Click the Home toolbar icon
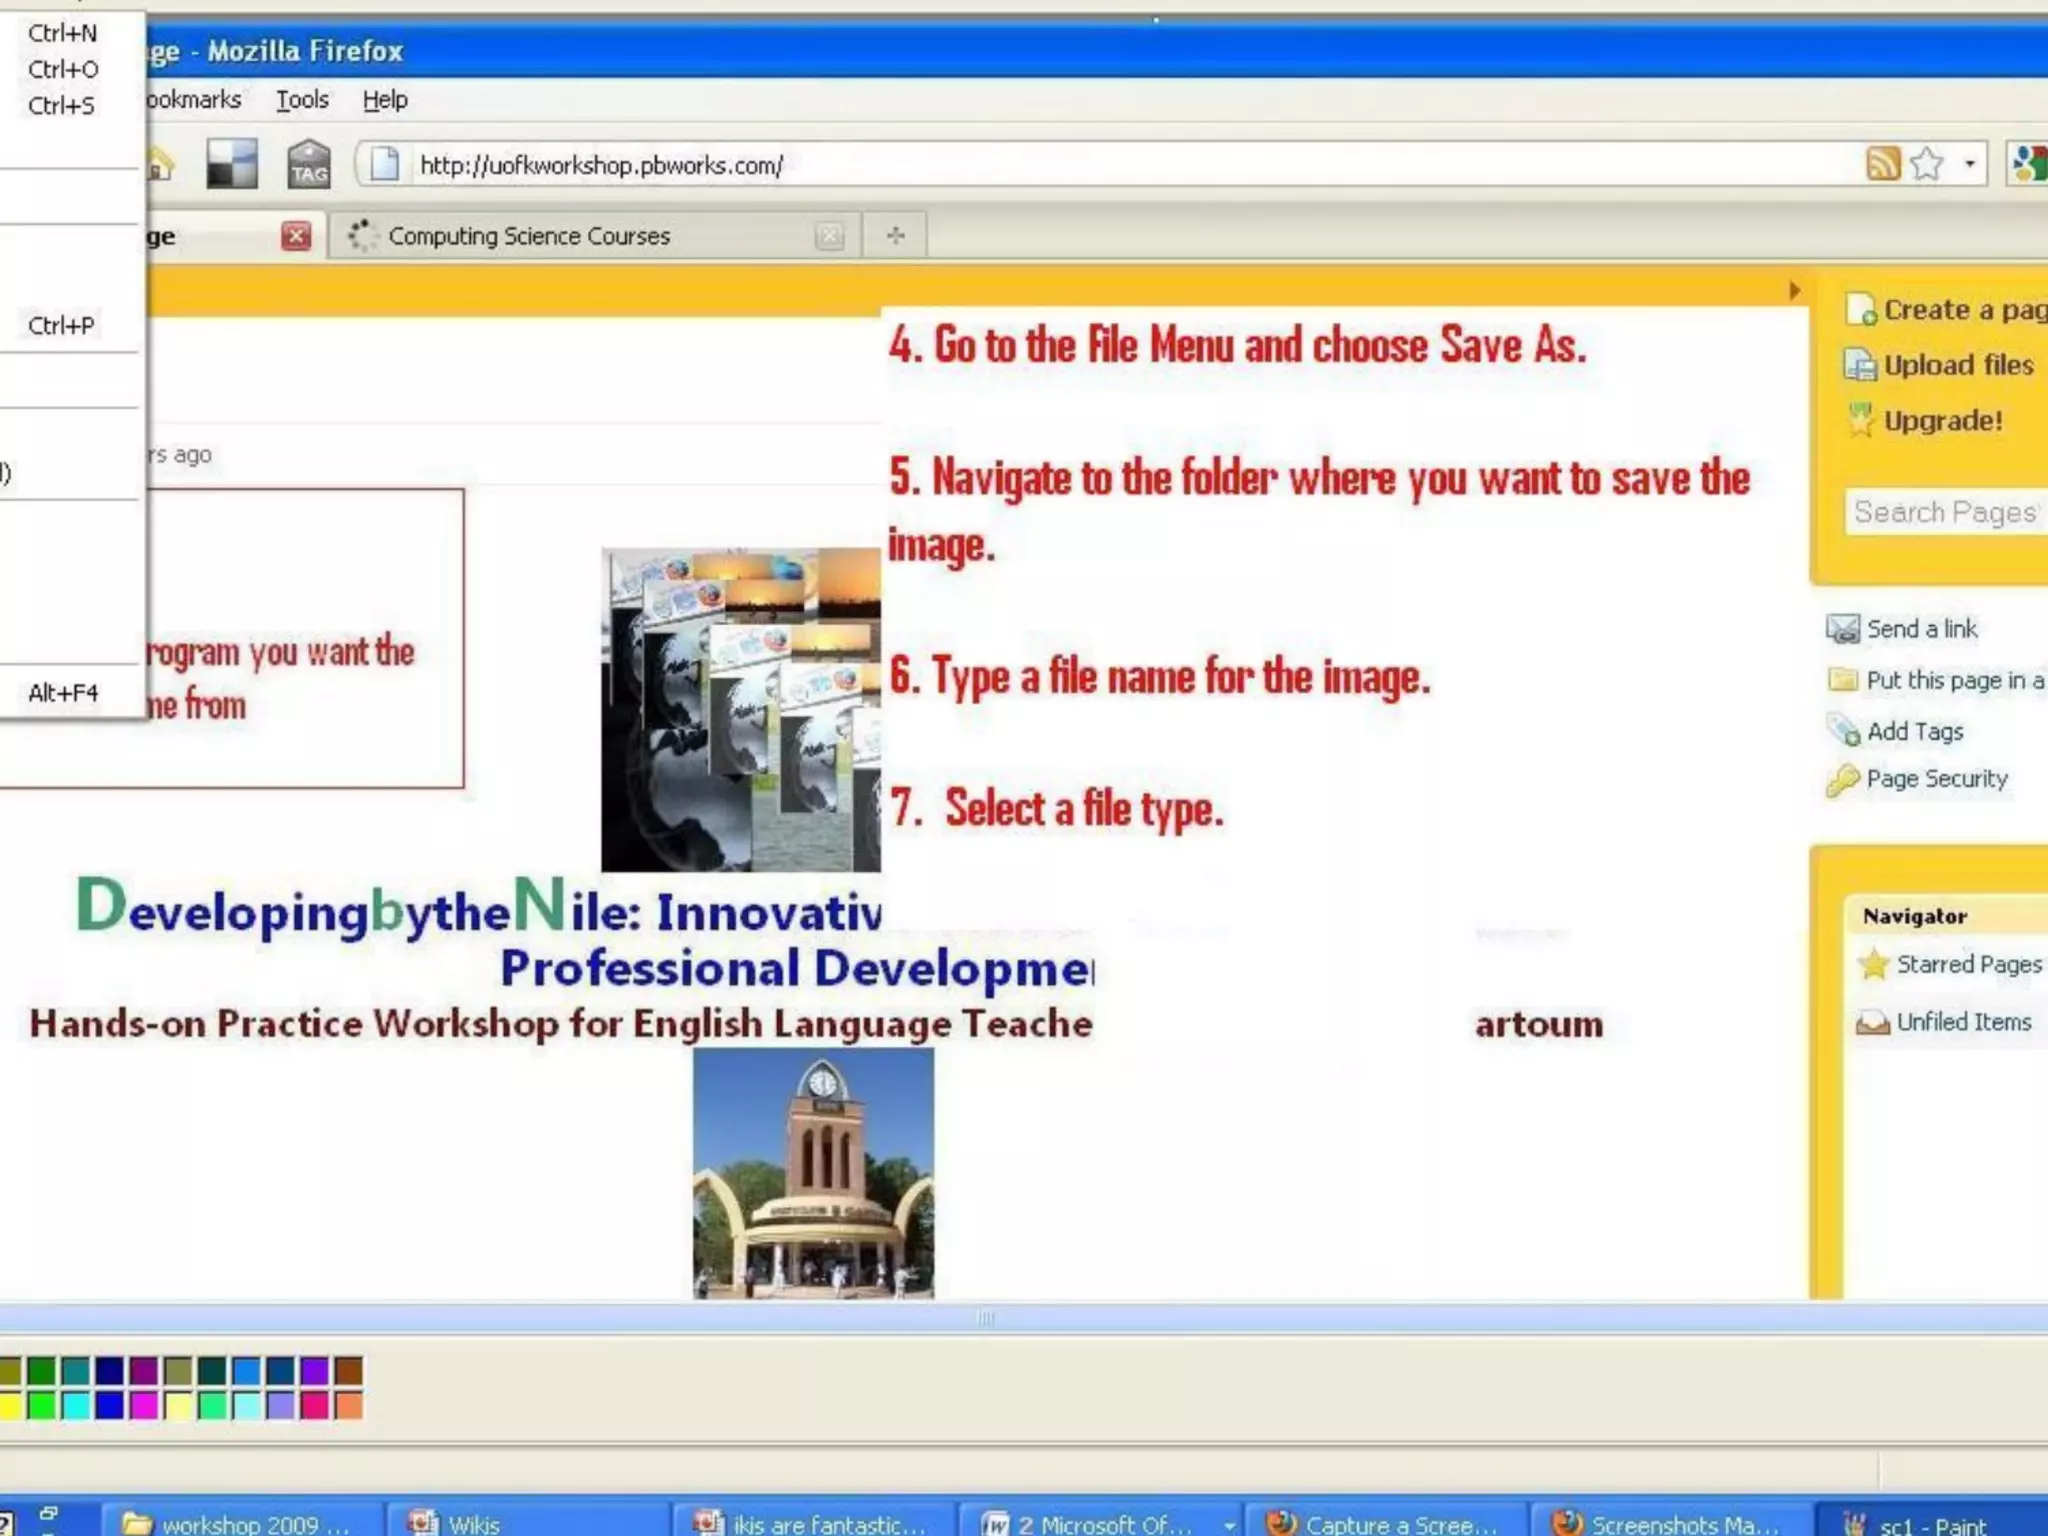2048x1536 pixels. (x=160, y=164)
